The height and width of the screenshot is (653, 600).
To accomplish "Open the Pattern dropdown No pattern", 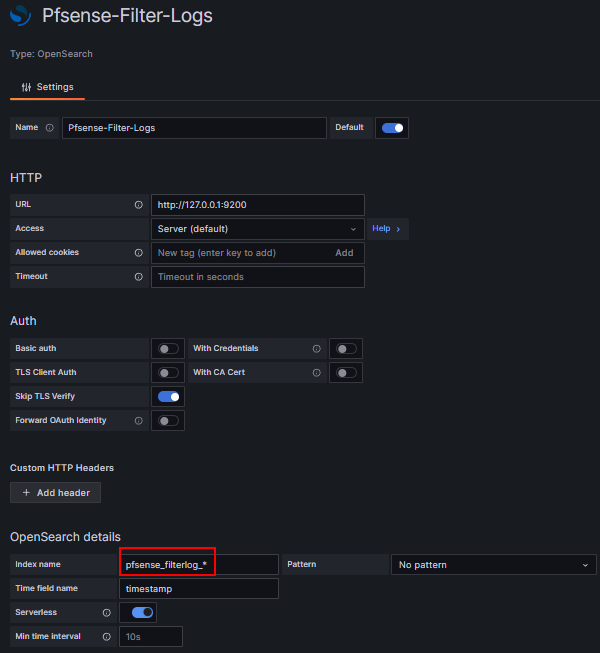I will [494, 565].
